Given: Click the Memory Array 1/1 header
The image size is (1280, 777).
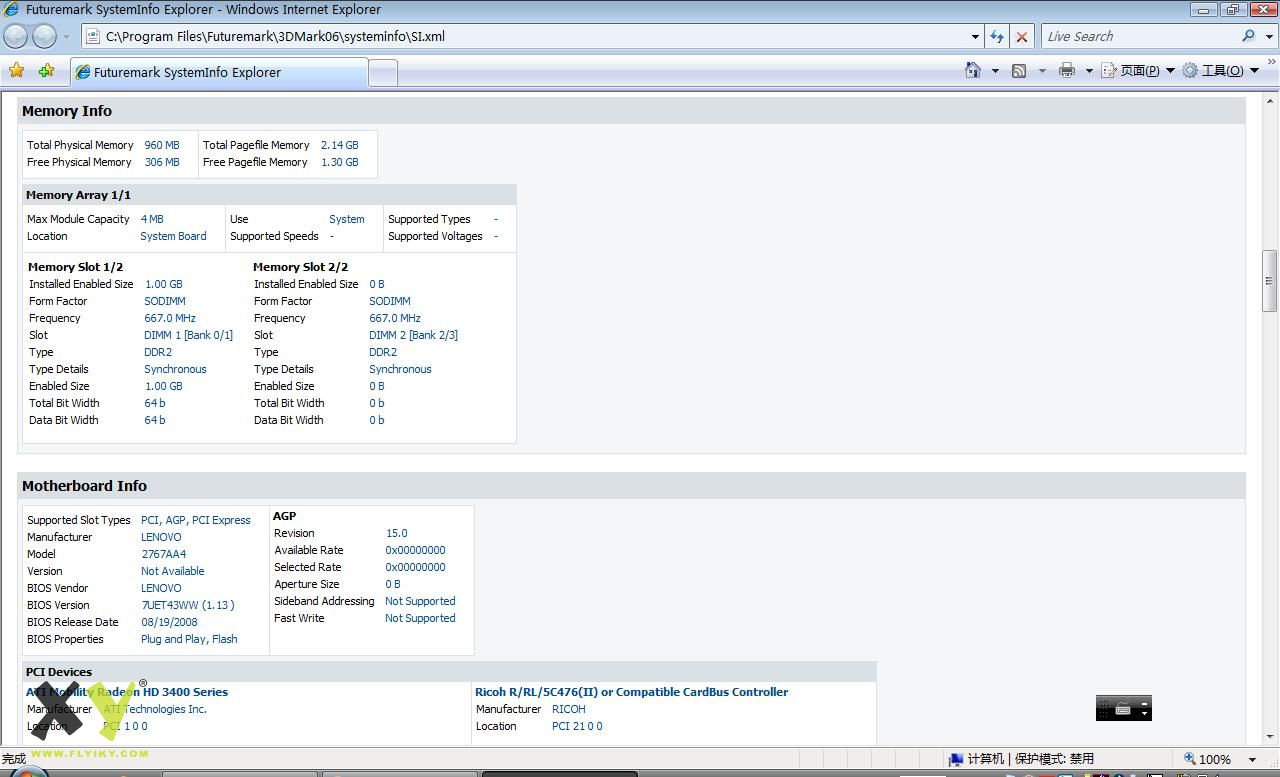Looking at the screenshot, I should (x=78, y=195).
